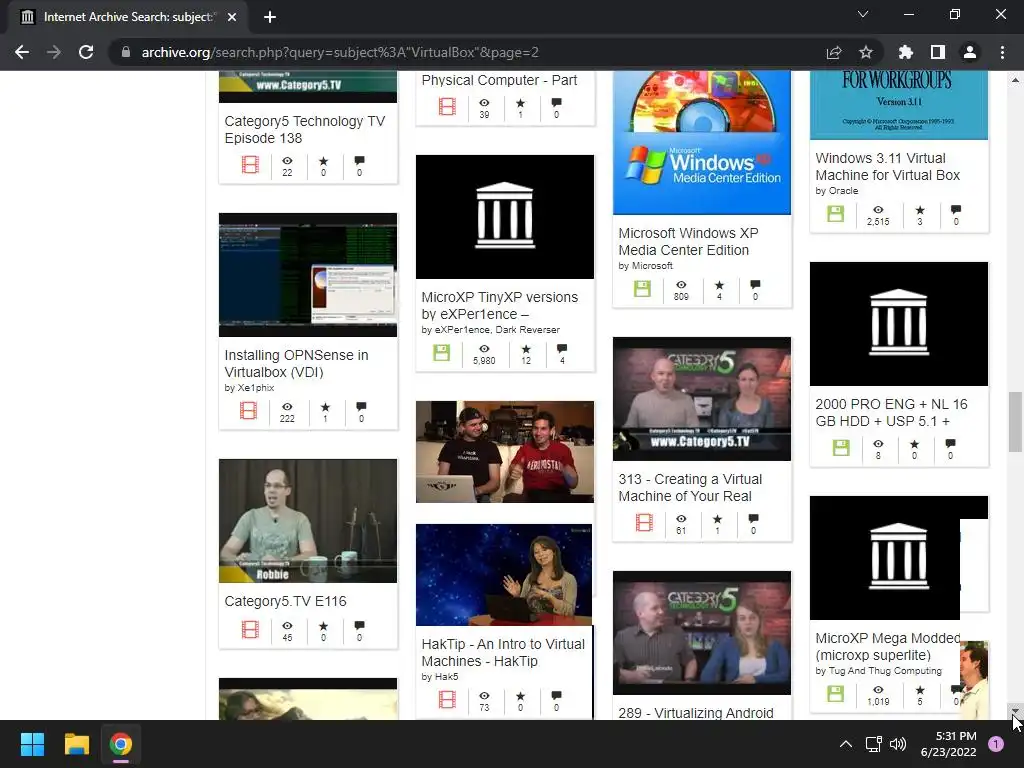Open 289 - Virtualizing Android title
Viewport: 1024px width, 768px height.
point(696,712)
